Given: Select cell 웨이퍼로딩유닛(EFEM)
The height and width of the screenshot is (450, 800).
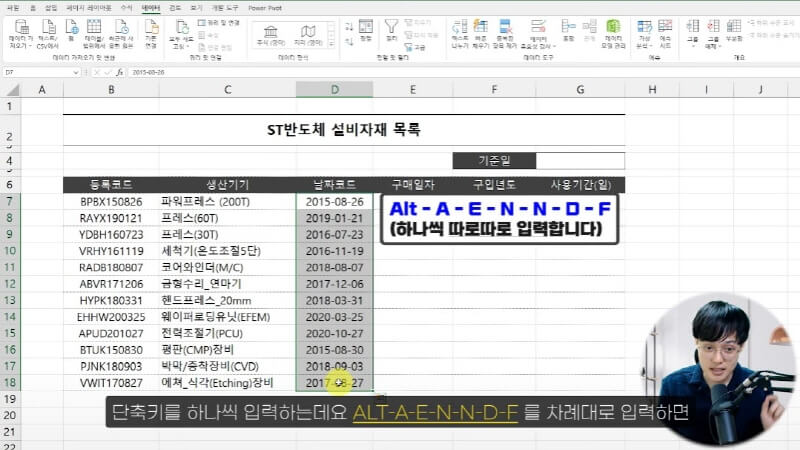Looking at the screenshot, I should [228, 317].
